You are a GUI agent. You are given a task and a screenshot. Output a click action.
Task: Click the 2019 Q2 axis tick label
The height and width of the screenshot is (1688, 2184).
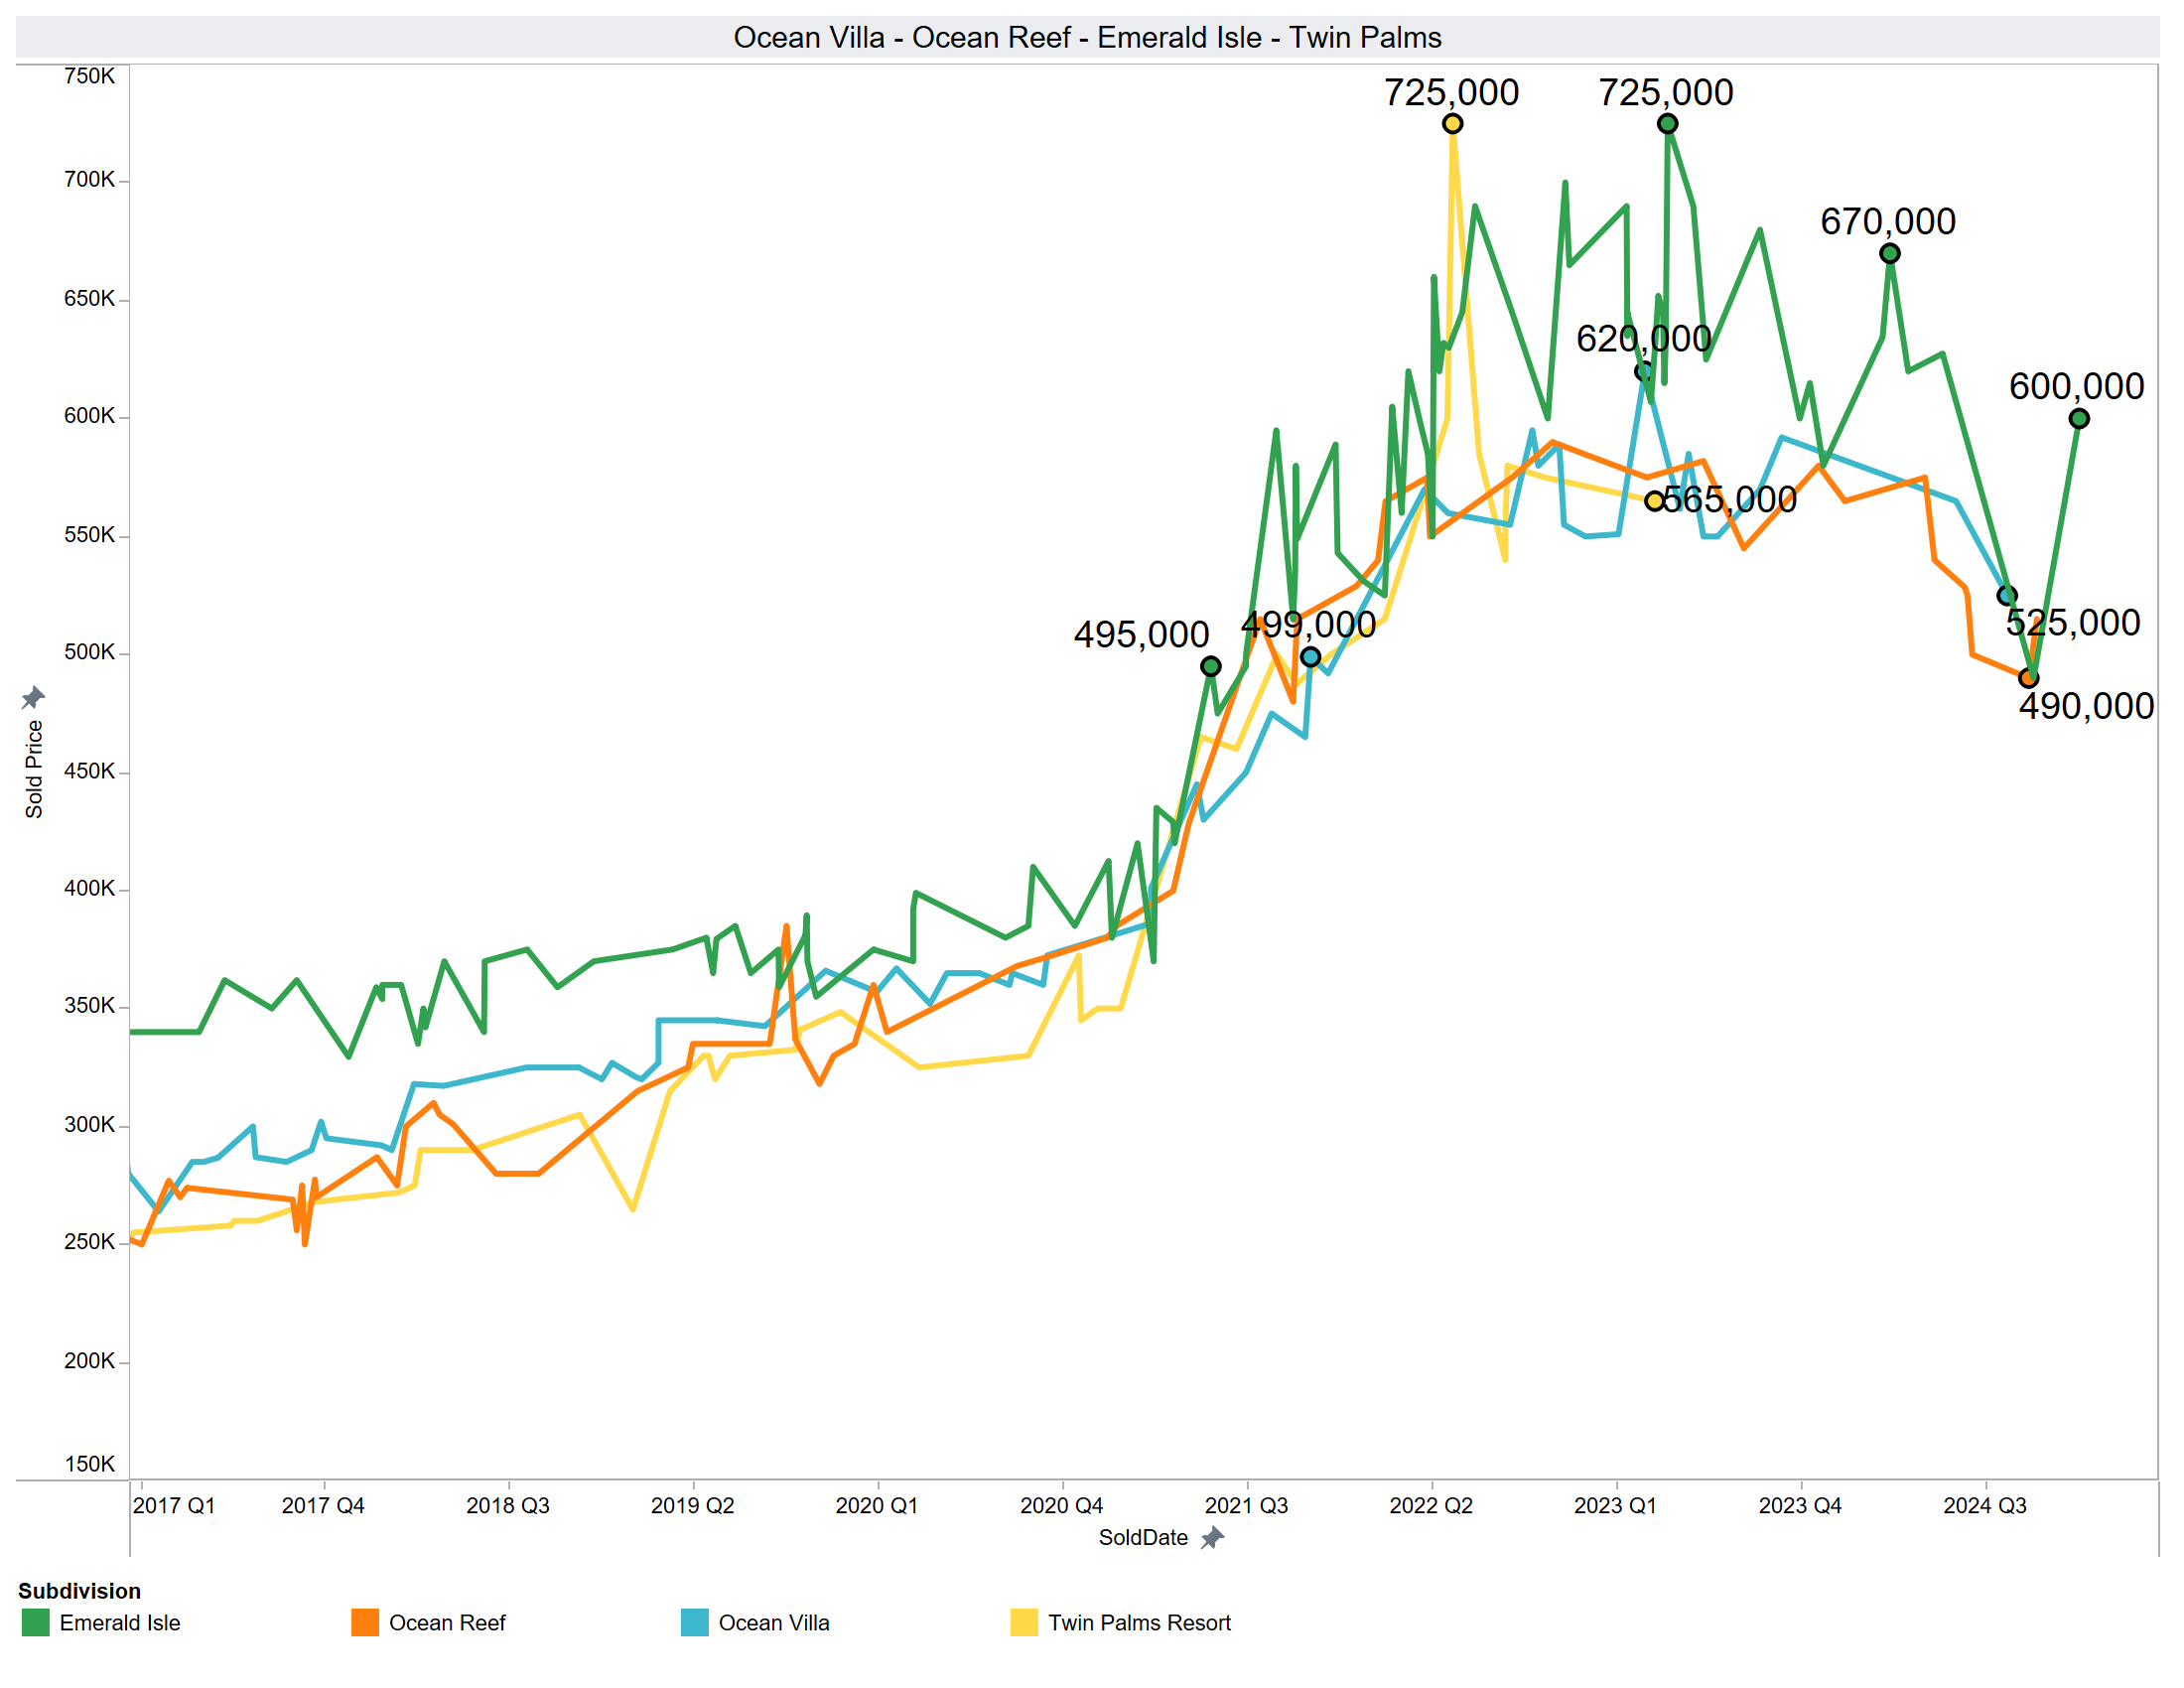tap(693, 1506)
